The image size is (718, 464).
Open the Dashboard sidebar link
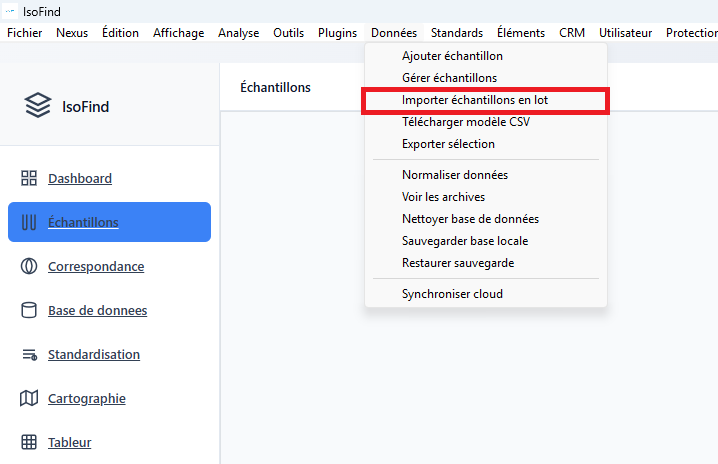pos(80,178)
